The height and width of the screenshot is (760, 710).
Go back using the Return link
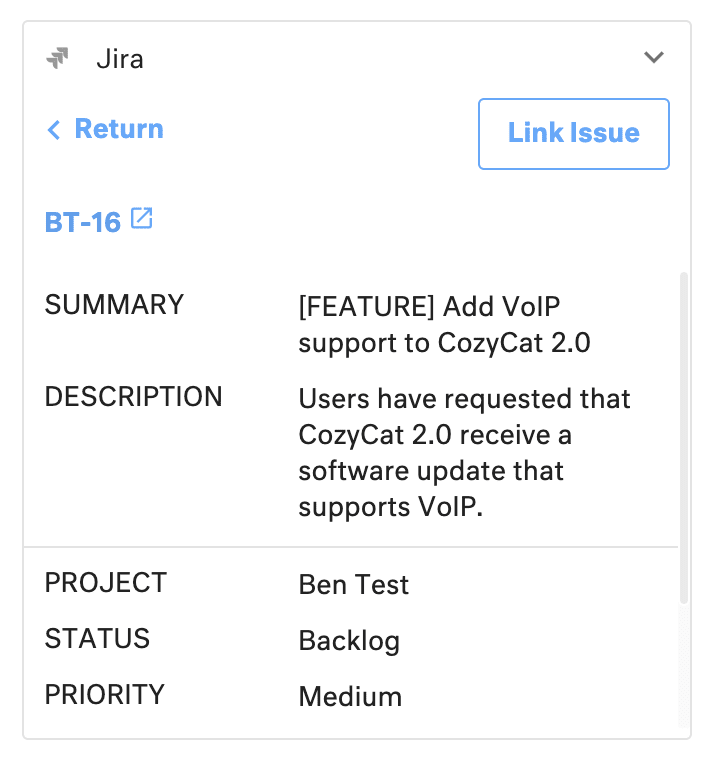click(118, 129)
